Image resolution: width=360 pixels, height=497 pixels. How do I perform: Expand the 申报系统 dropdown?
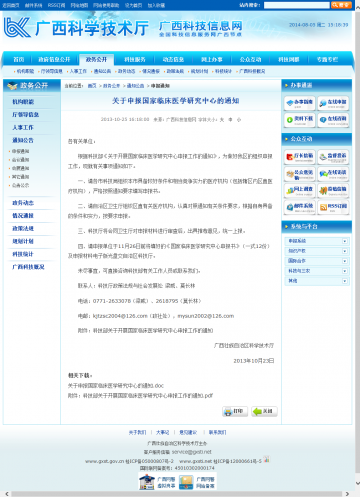click(x=345, y=241)
